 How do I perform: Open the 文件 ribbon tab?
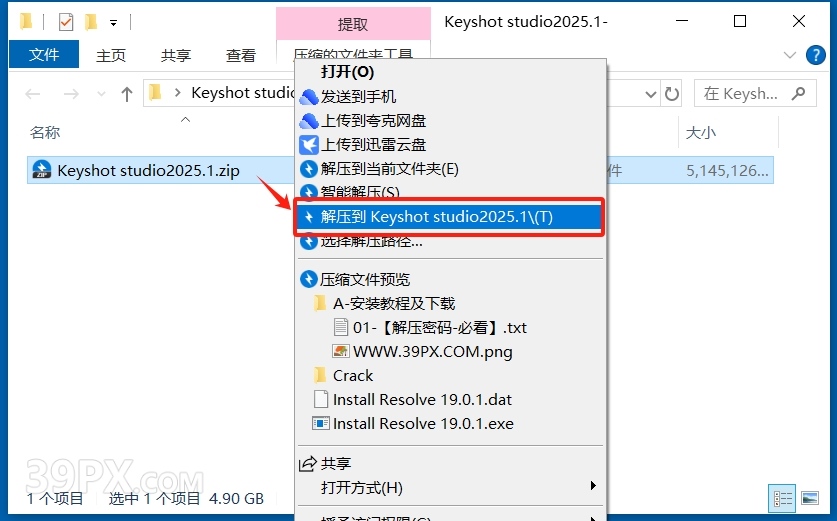(44, 54)
